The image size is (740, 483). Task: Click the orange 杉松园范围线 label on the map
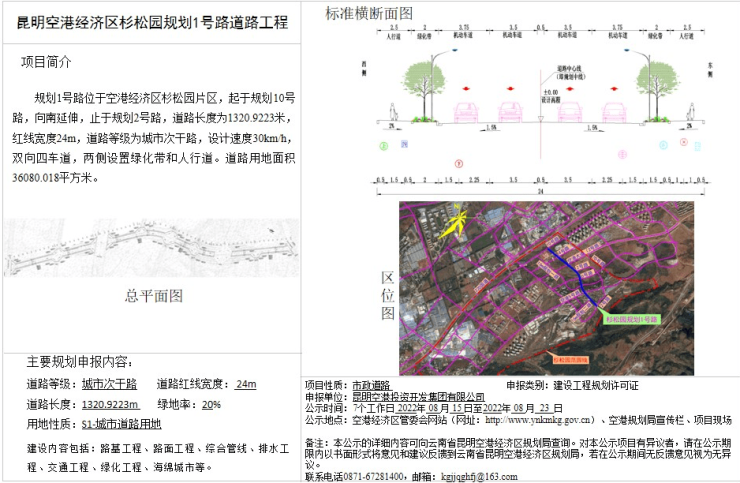571,360
